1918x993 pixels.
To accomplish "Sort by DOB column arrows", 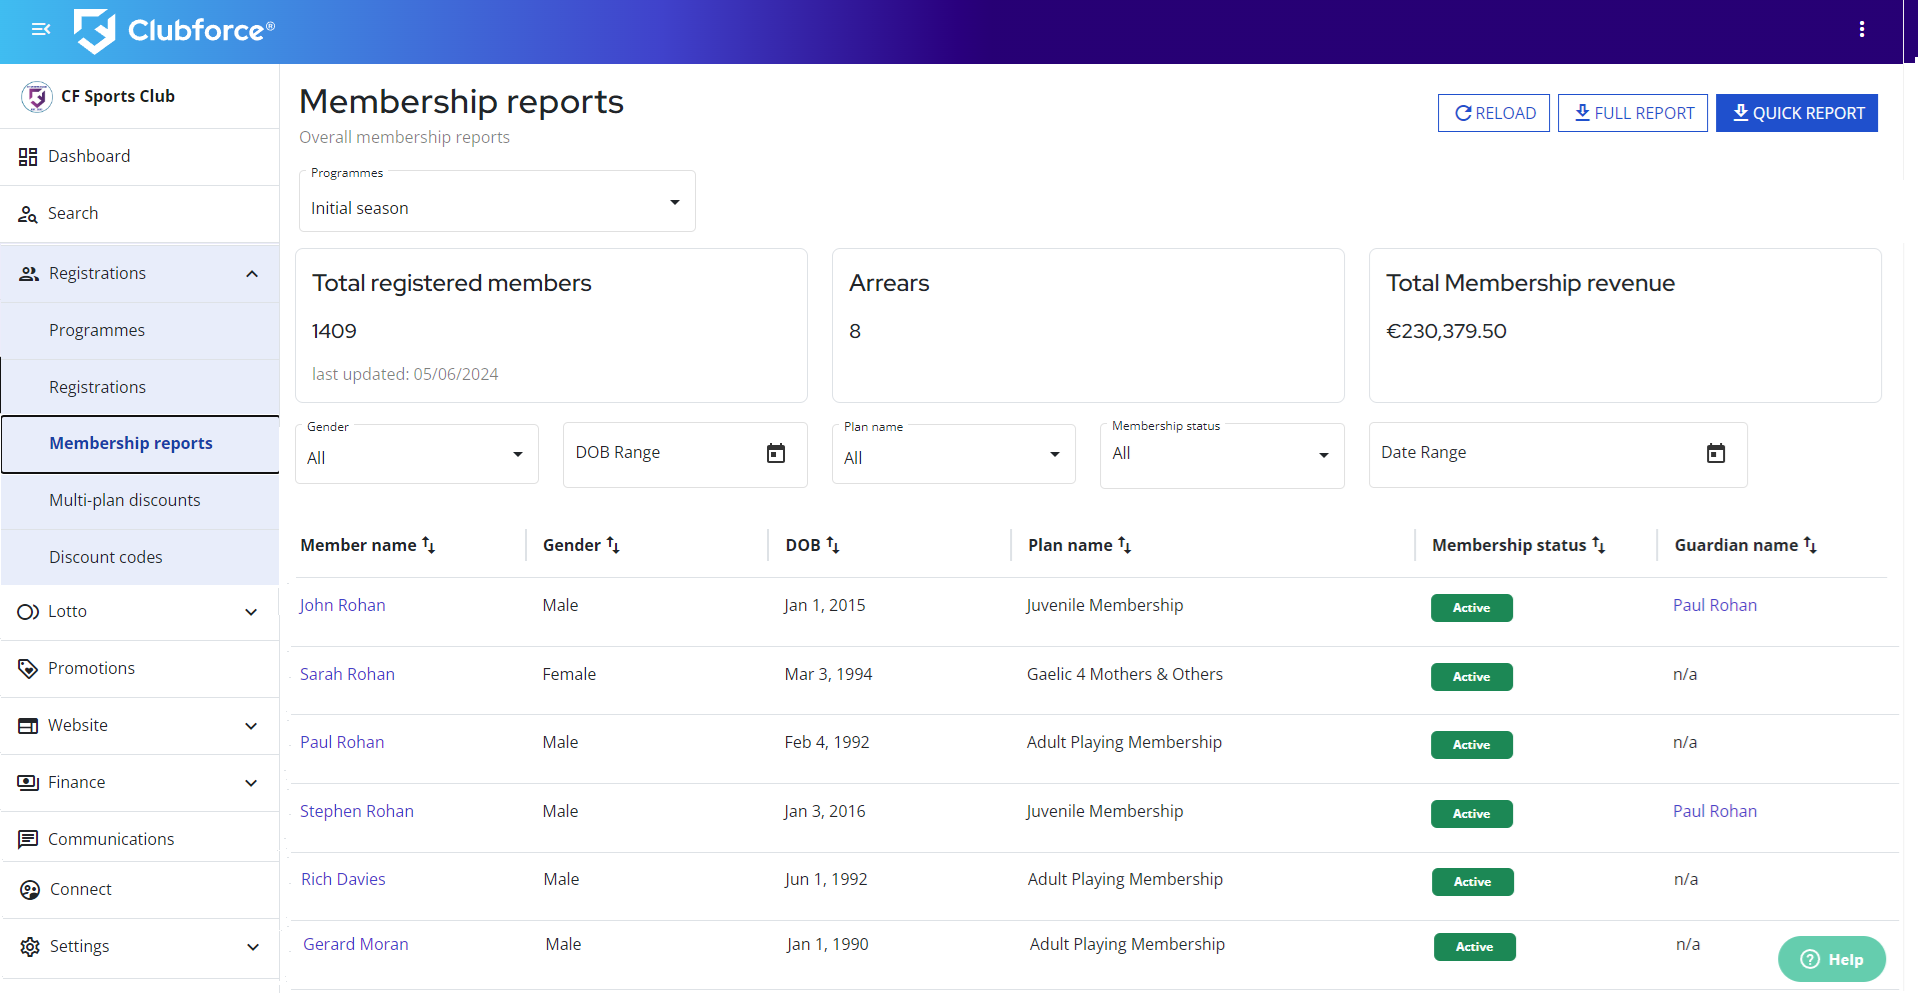I will [833, 545].
